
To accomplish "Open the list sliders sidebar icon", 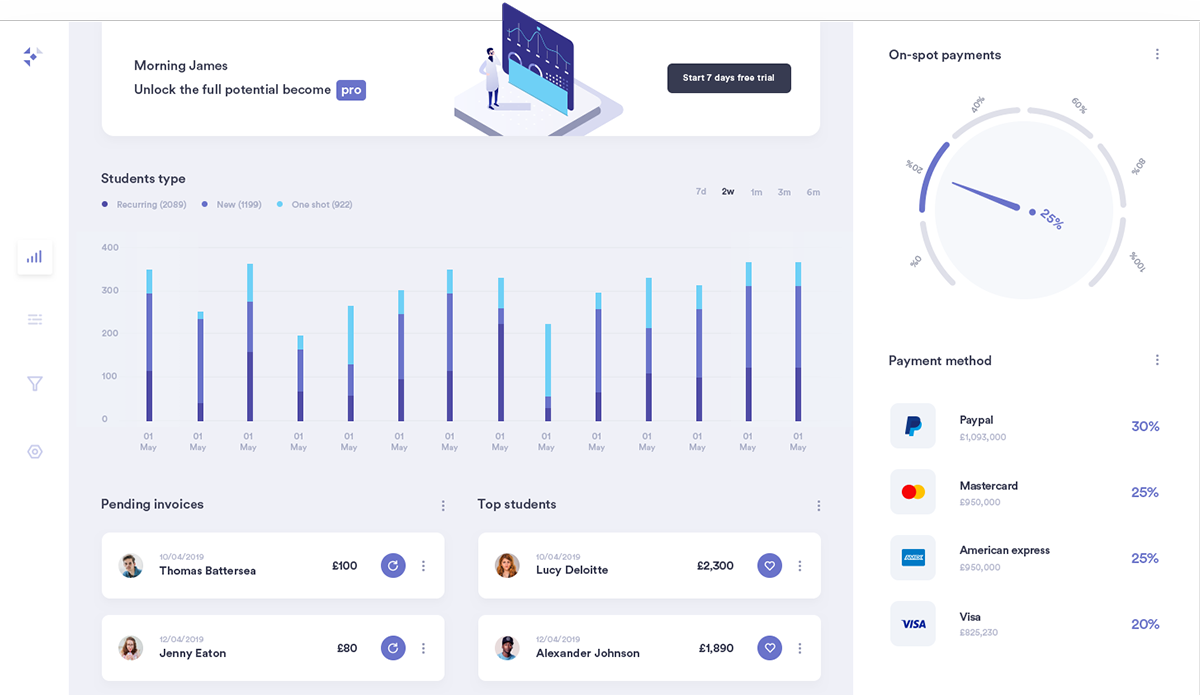I will click(35, 320).
